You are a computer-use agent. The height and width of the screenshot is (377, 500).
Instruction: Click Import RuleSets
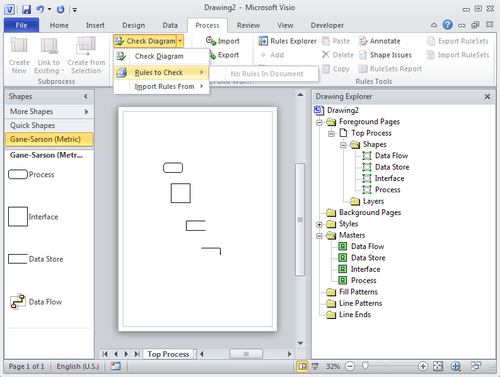point(458,55)
